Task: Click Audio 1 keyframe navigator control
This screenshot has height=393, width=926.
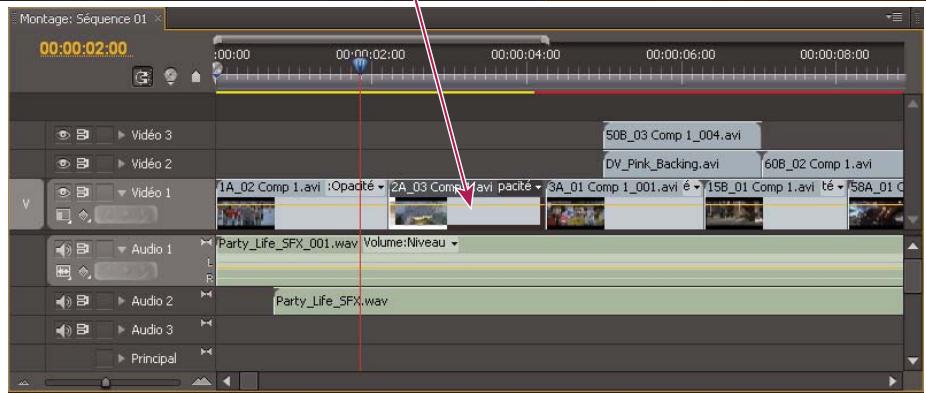Action: 125,271
